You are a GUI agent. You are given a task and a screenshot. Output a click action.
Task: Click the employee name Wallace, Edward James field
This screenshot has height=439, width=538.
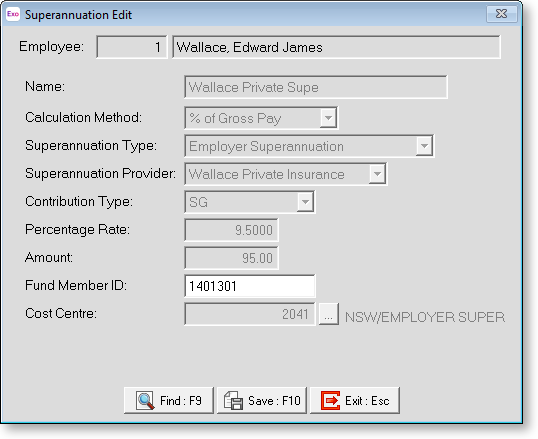pyautogui.click(x=336, y=47)
